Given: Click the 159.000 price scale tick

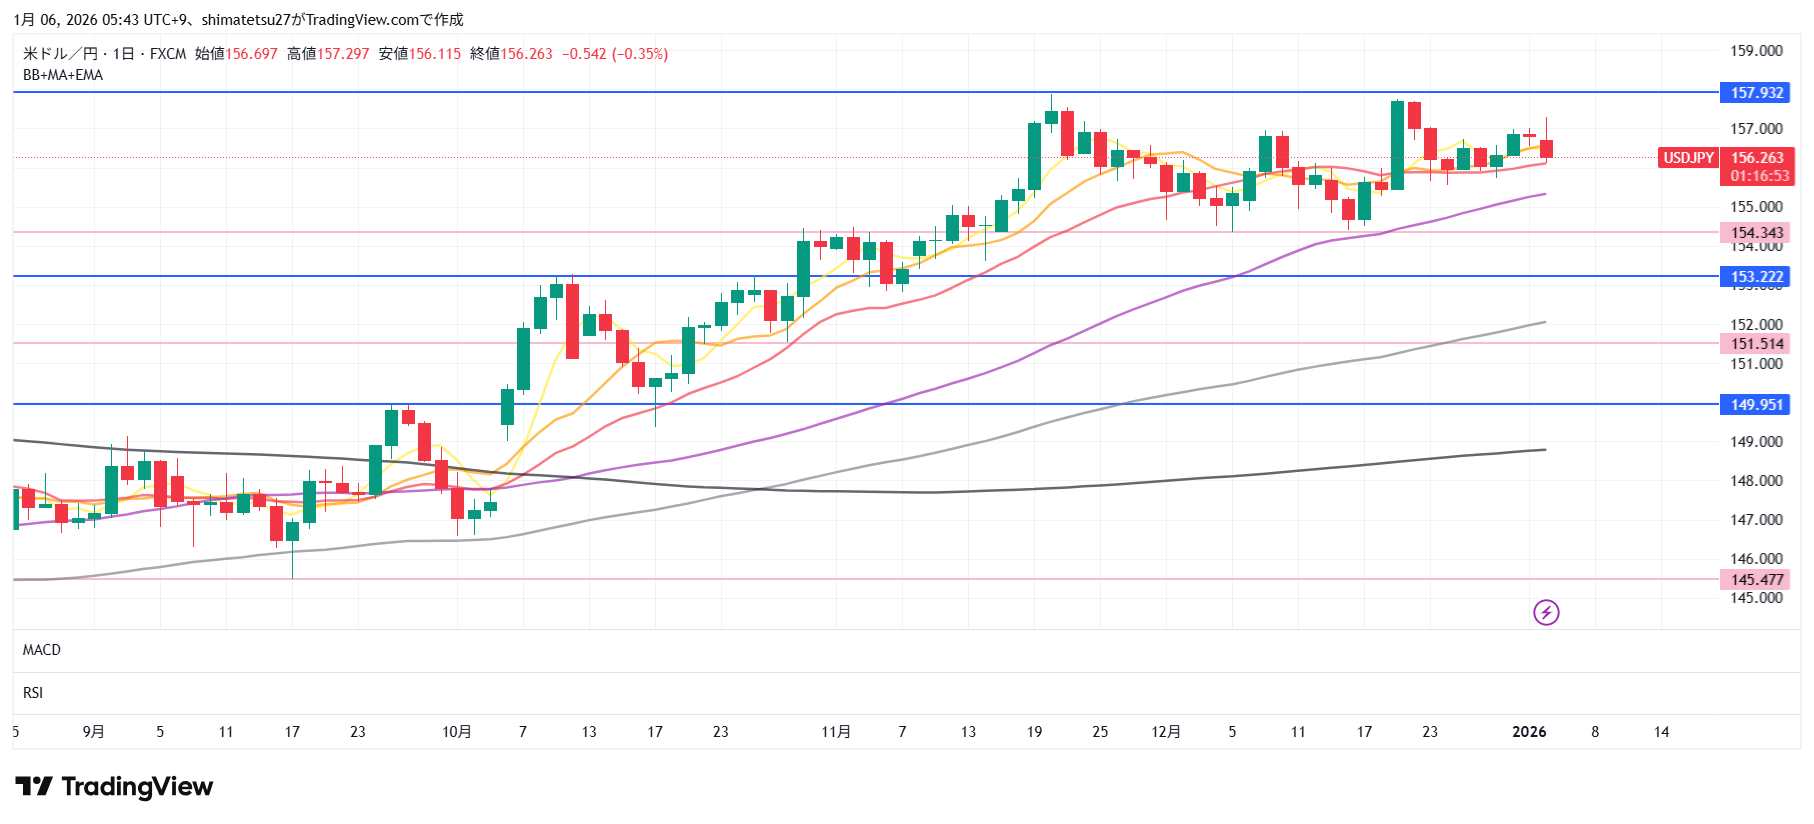Looking at the screenshot, I should coord(1756,51).
